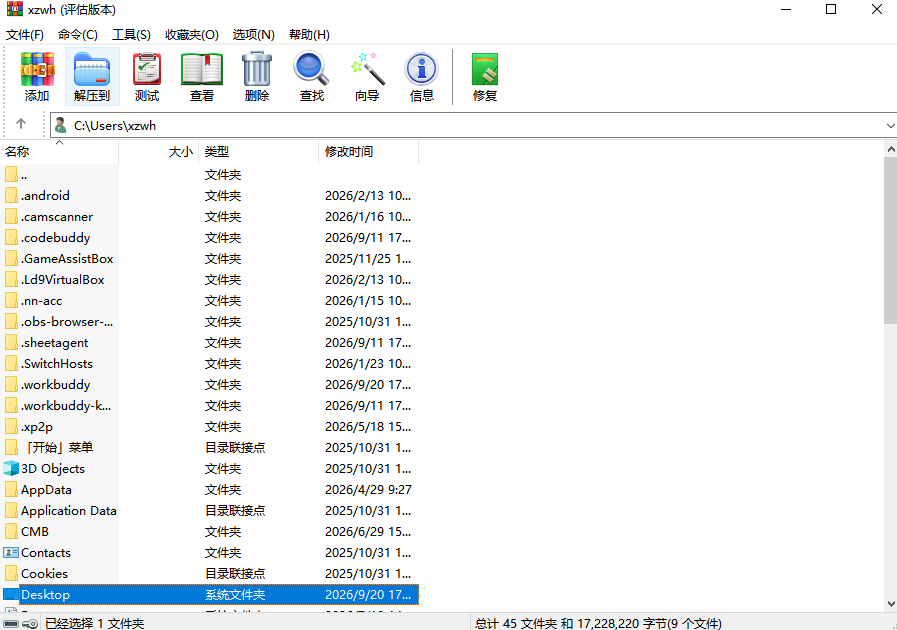Click the drive icon in the status bar
The height and width of the screenshot is (630, 897).
click(12, 623)
